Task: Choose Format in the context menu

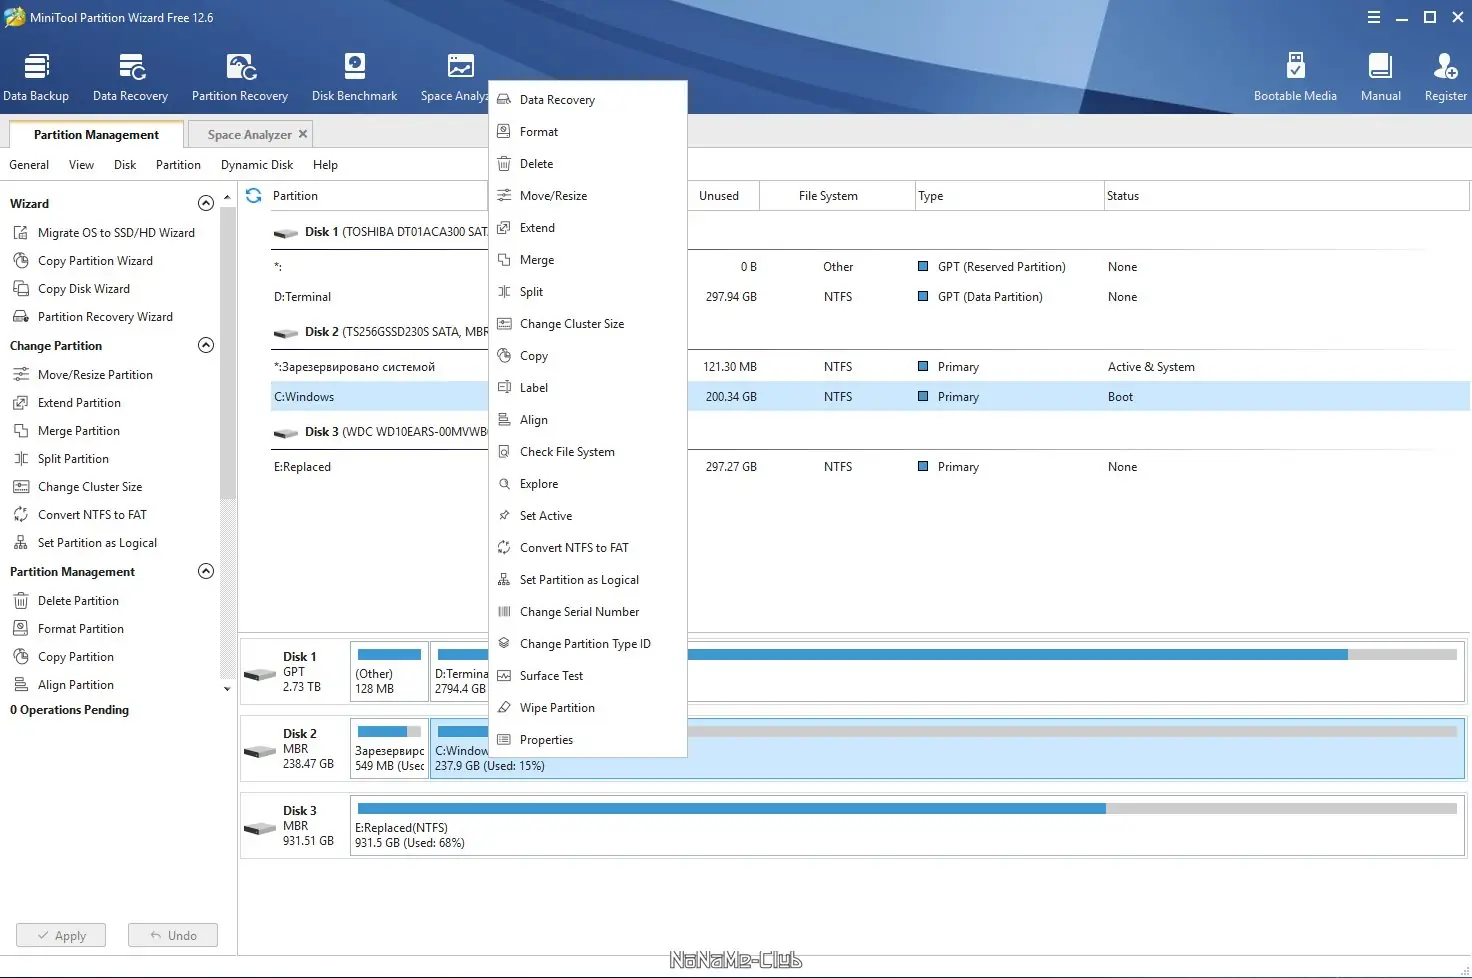Action: [x=539, y=132]
